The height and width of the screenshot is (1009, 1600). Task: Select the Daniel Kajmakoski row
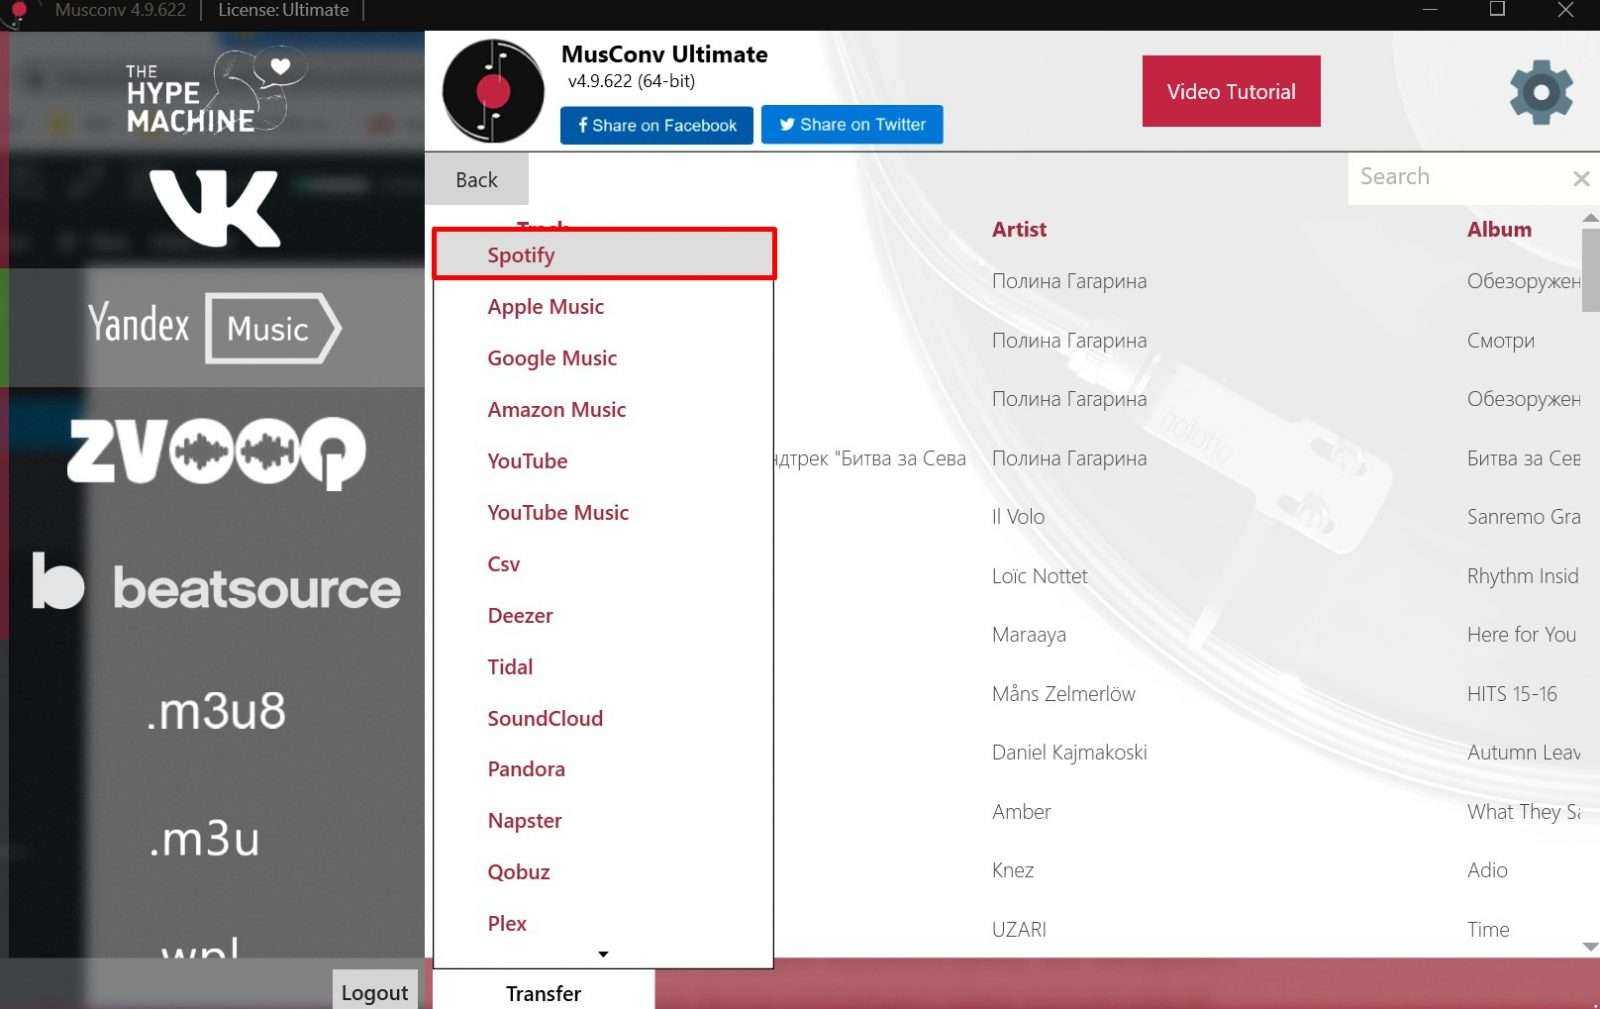click(x=1069, y=753)
